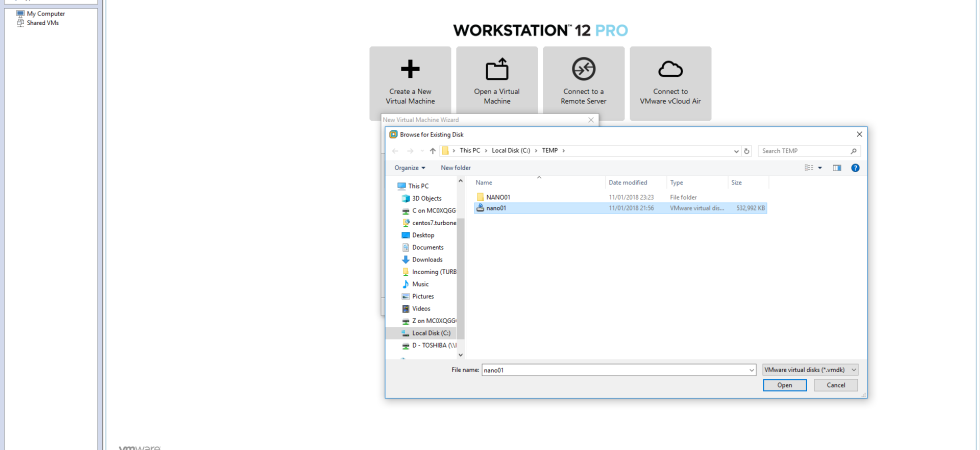Sort by the Size column header

click(748, 182)
